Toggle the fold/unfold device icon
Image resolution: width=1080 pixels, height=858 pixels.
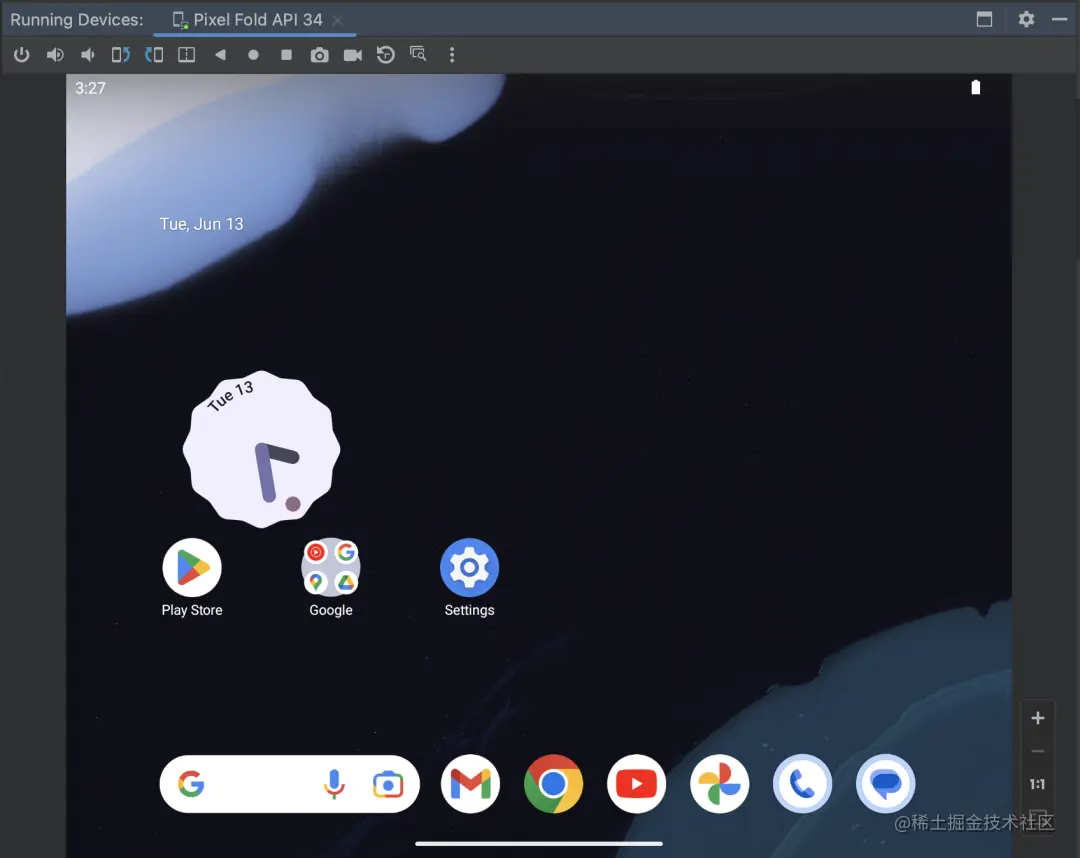point(187,54)
